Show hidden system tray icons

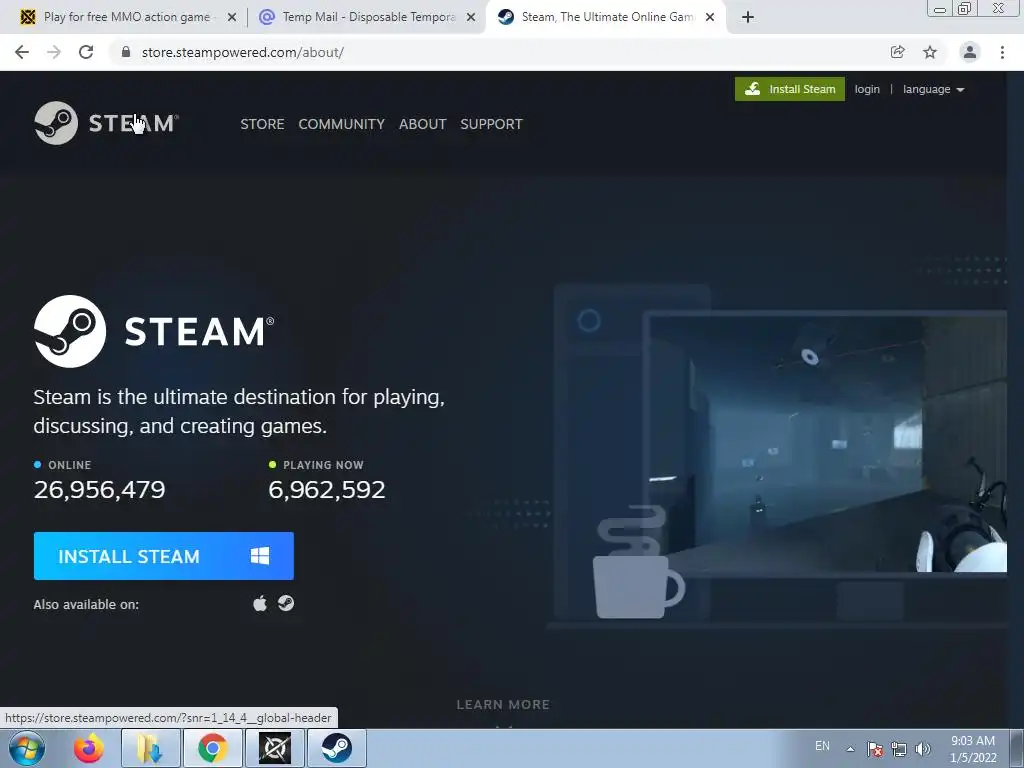(850, 749)
